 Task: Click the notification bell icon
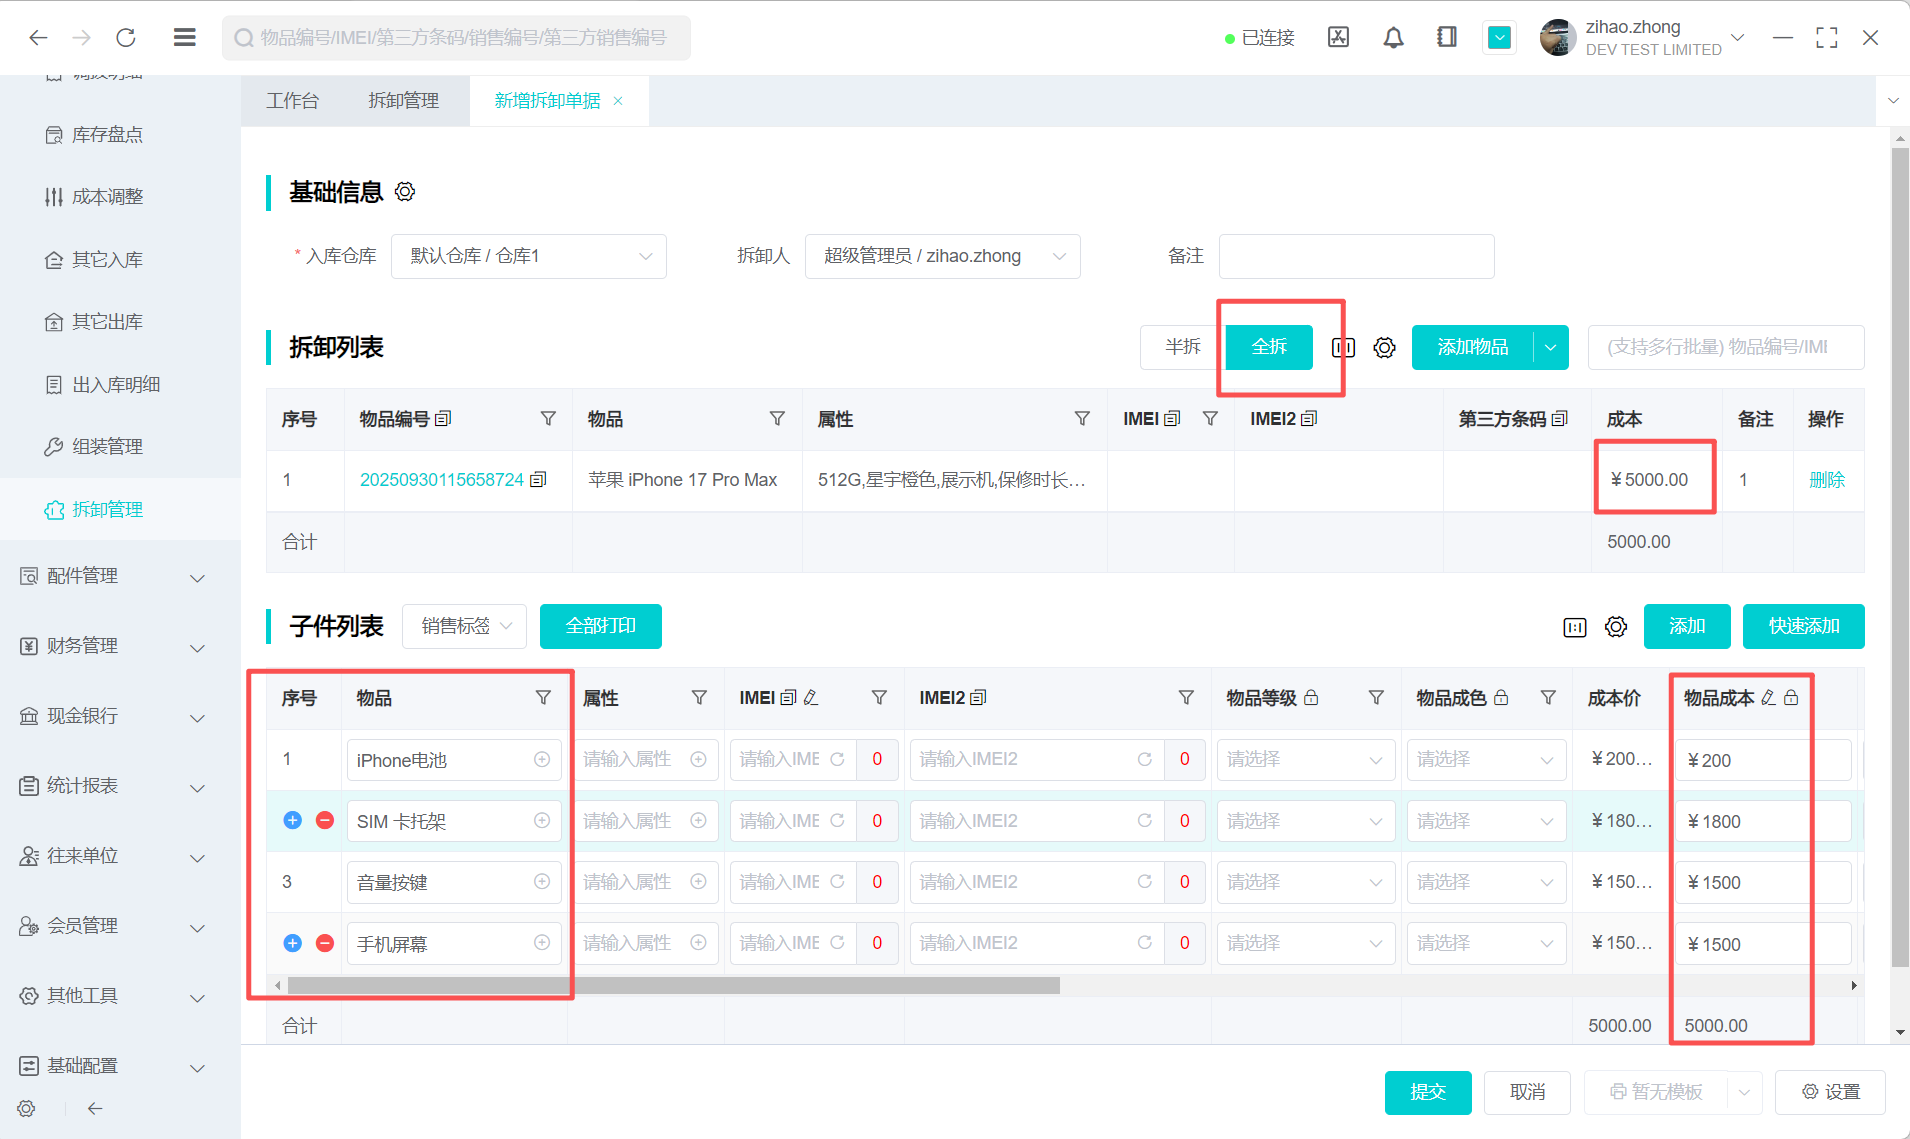[x=1393, y=38]
